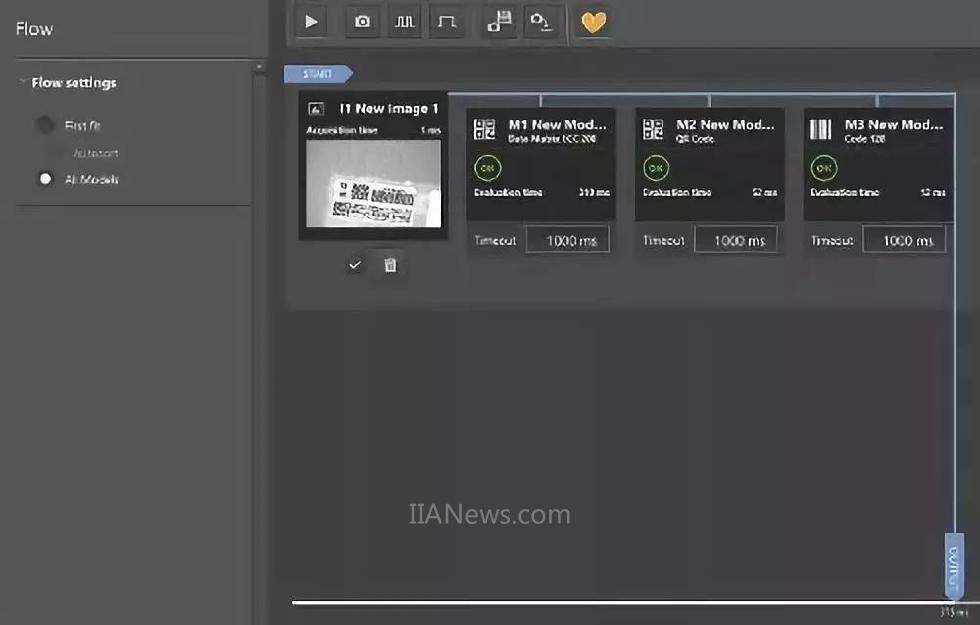Click the M2 Timeout input field
Image resolution: width=980 pixels, height=625 pixels.
(735, 240)
